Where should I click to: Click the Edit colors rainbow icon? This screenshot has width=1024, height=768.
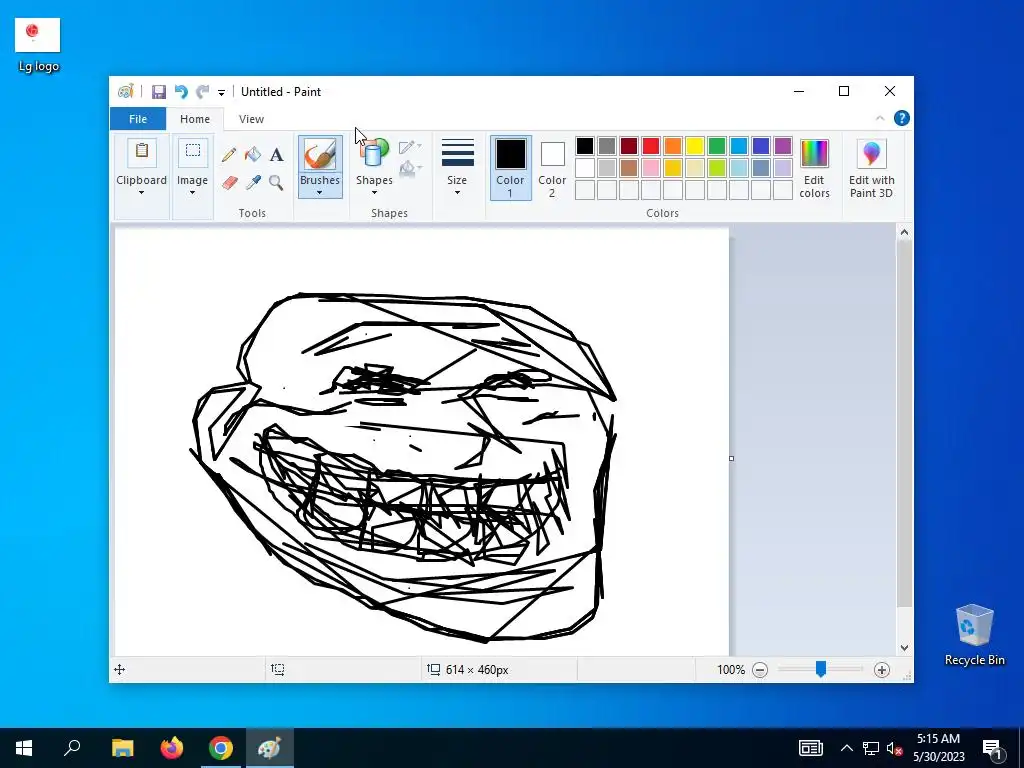tap(814, 153)
